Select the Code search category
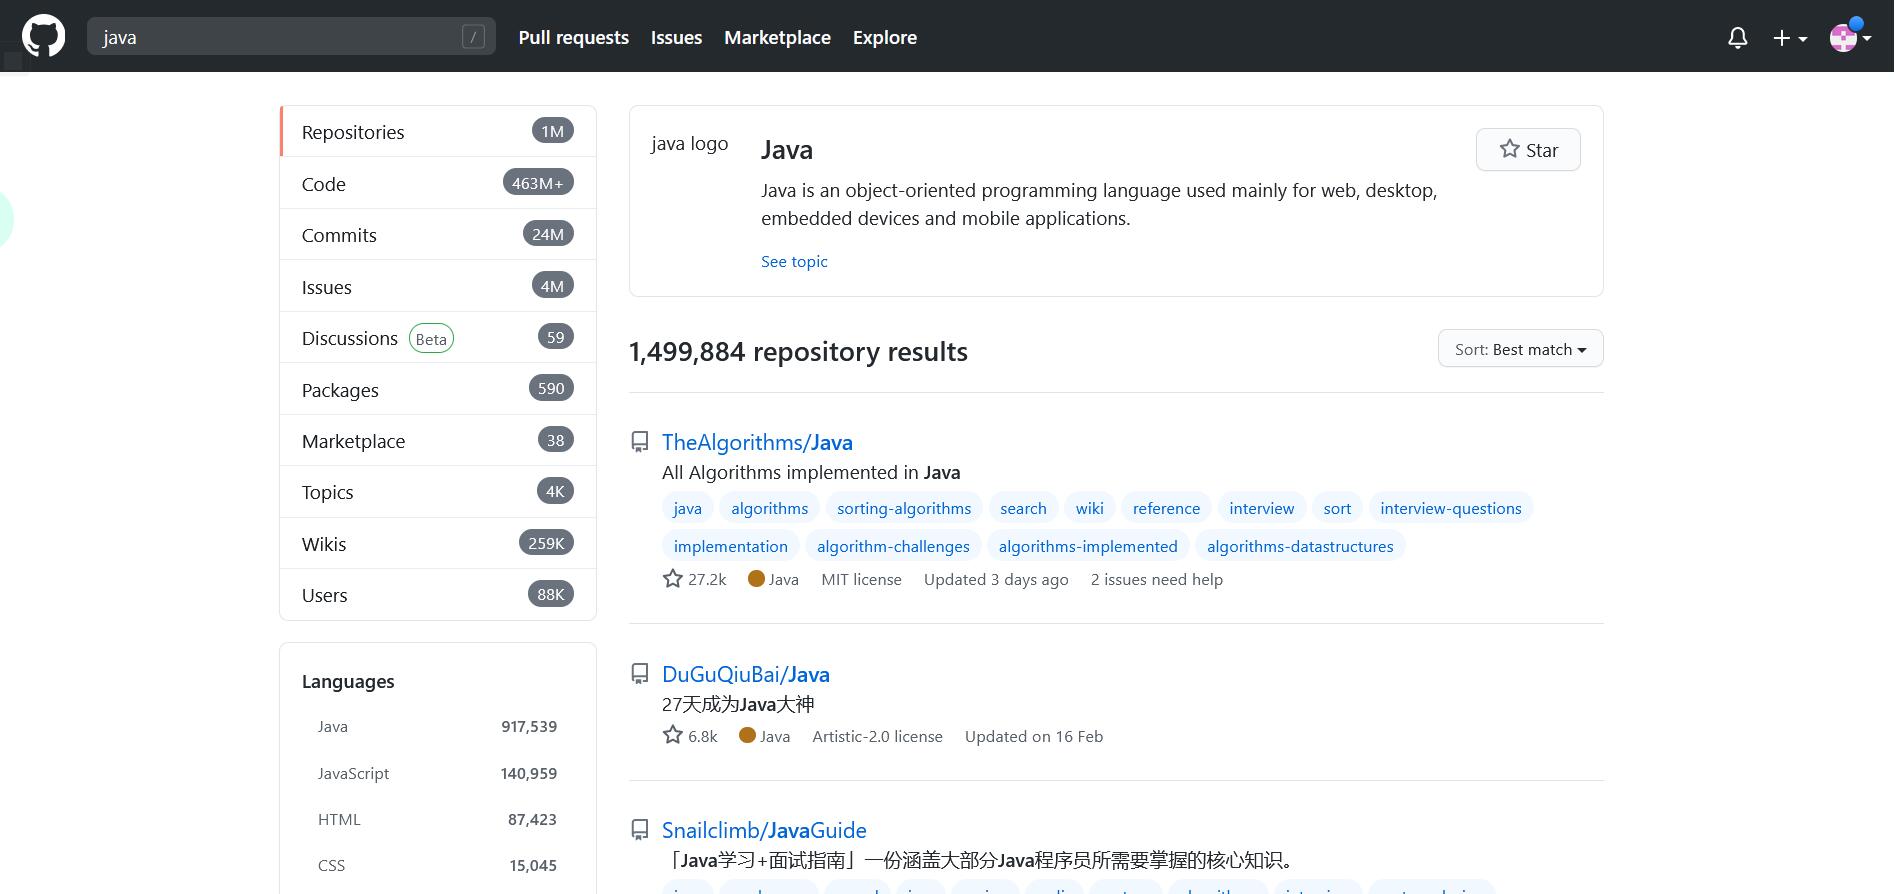Screen dimensions: 1895x894 (x=438, y=183)
